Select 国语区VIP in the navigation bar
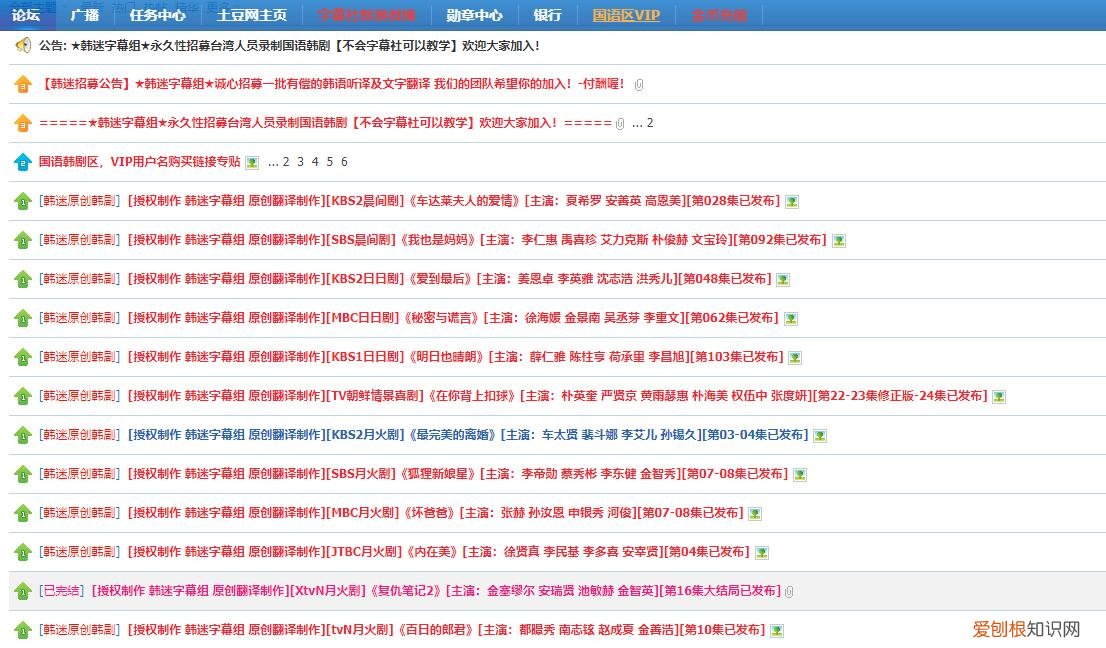The height and width of the screenshot is (648, 1106). [x=626, y=15]
